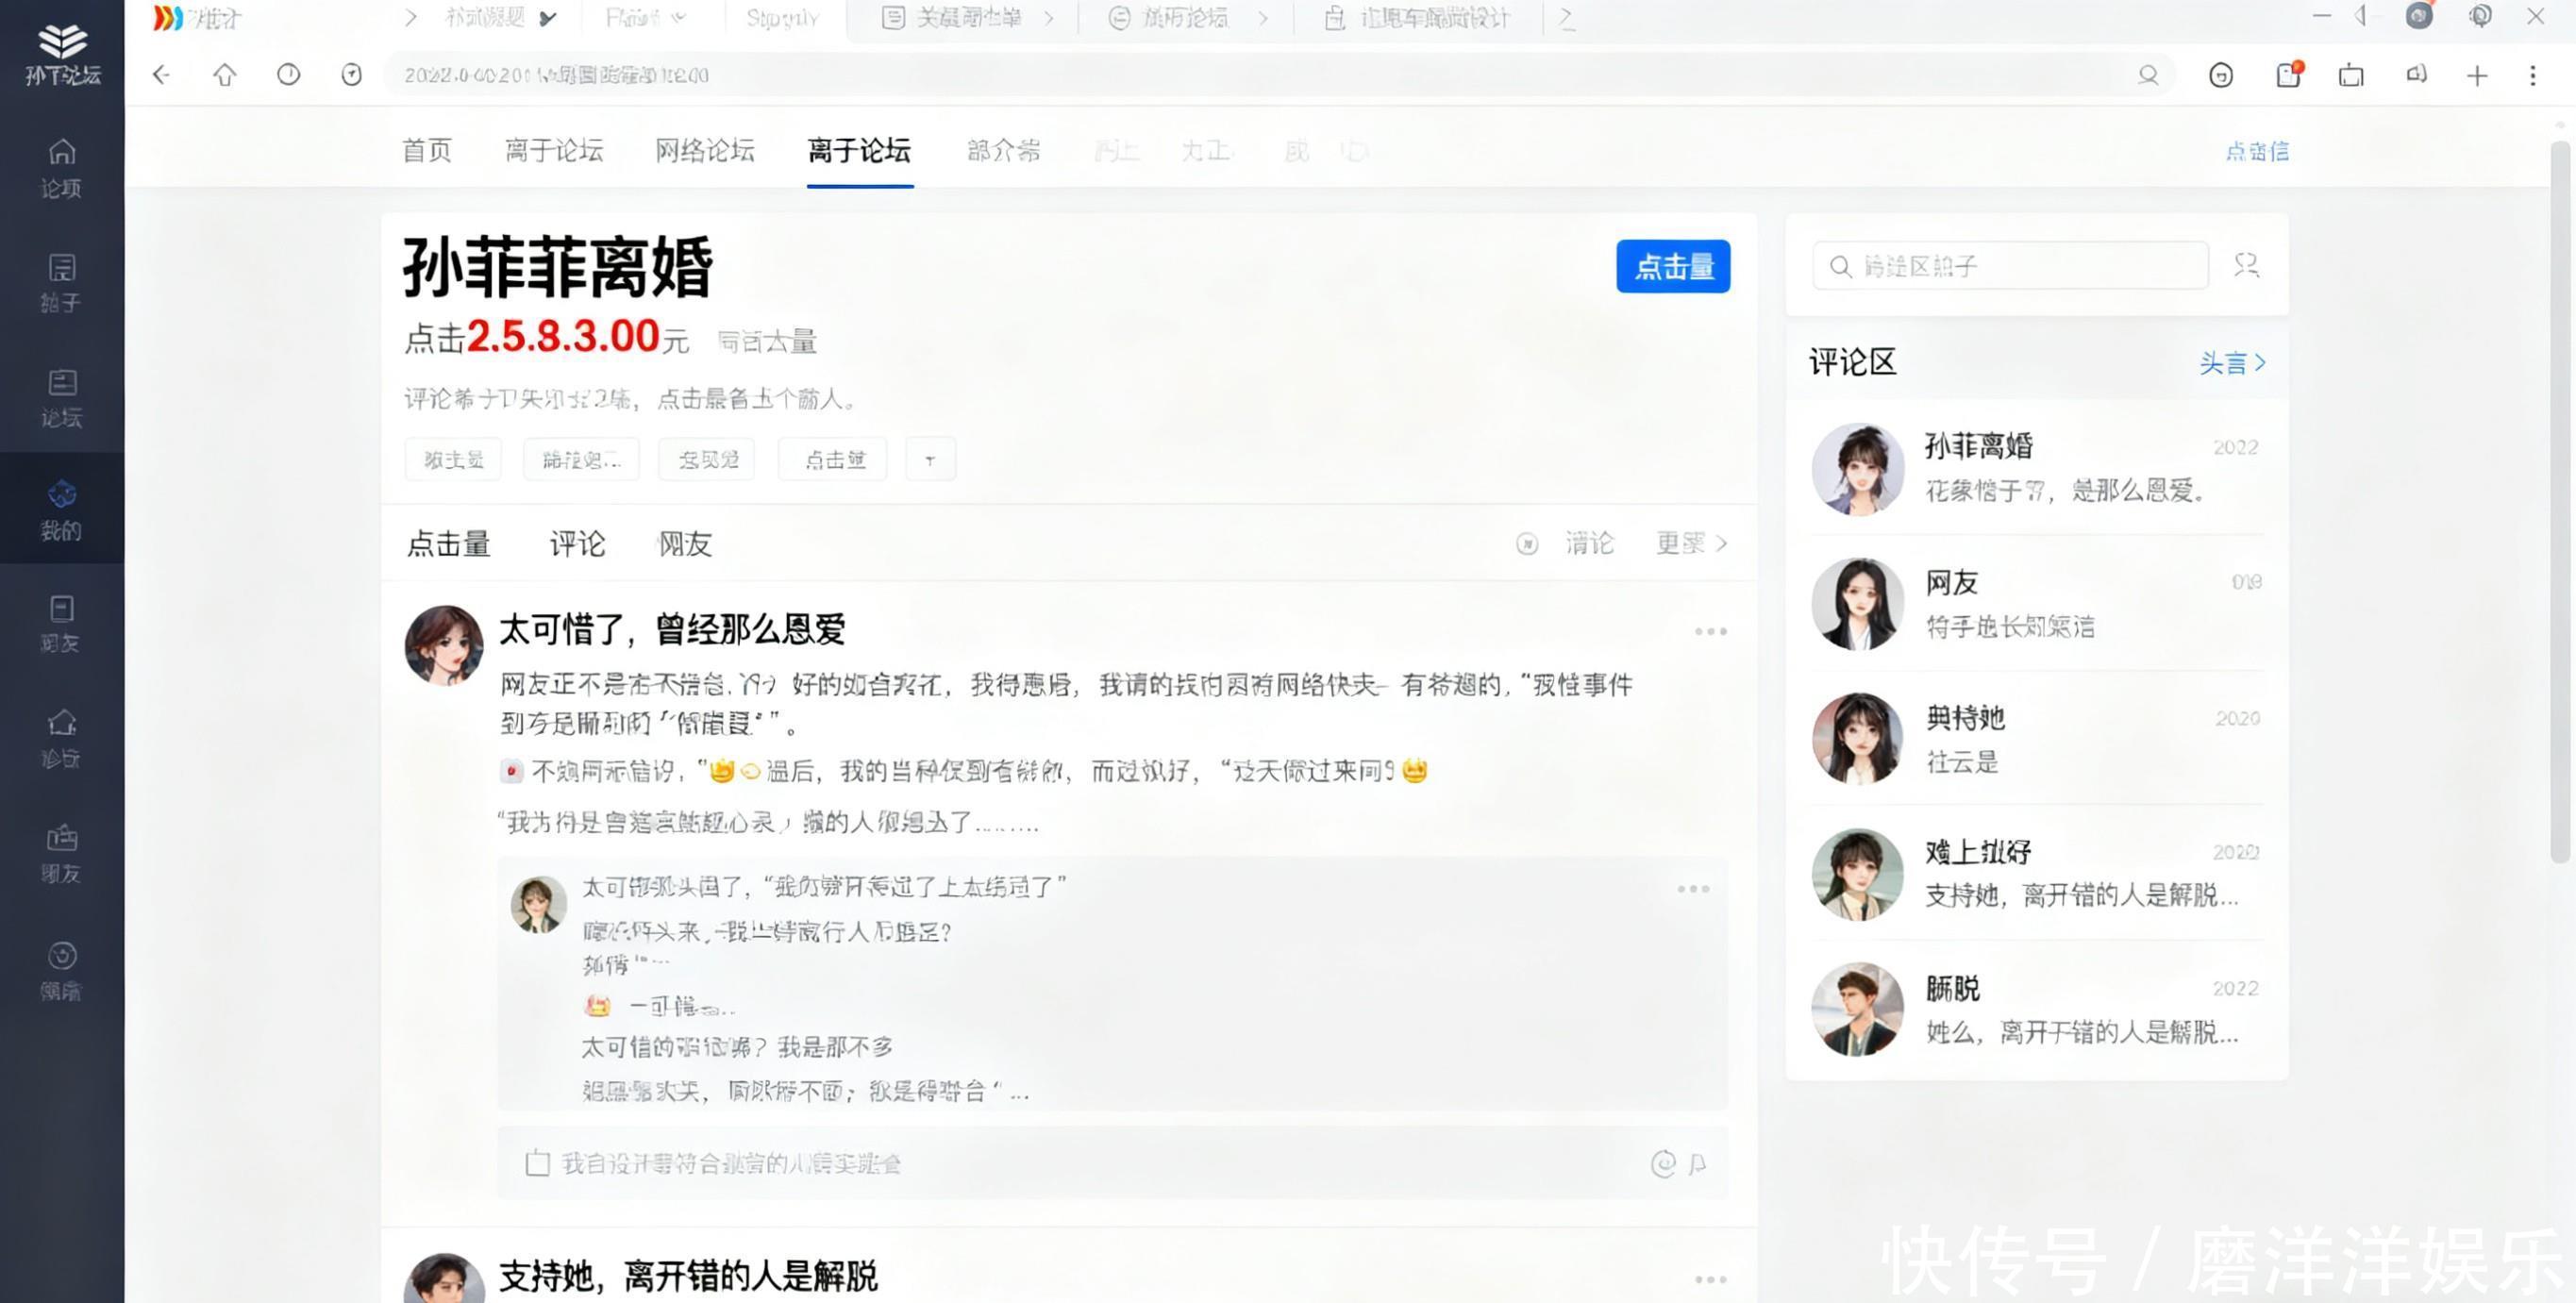Open the vertical three-dot browser menu

2533,76
